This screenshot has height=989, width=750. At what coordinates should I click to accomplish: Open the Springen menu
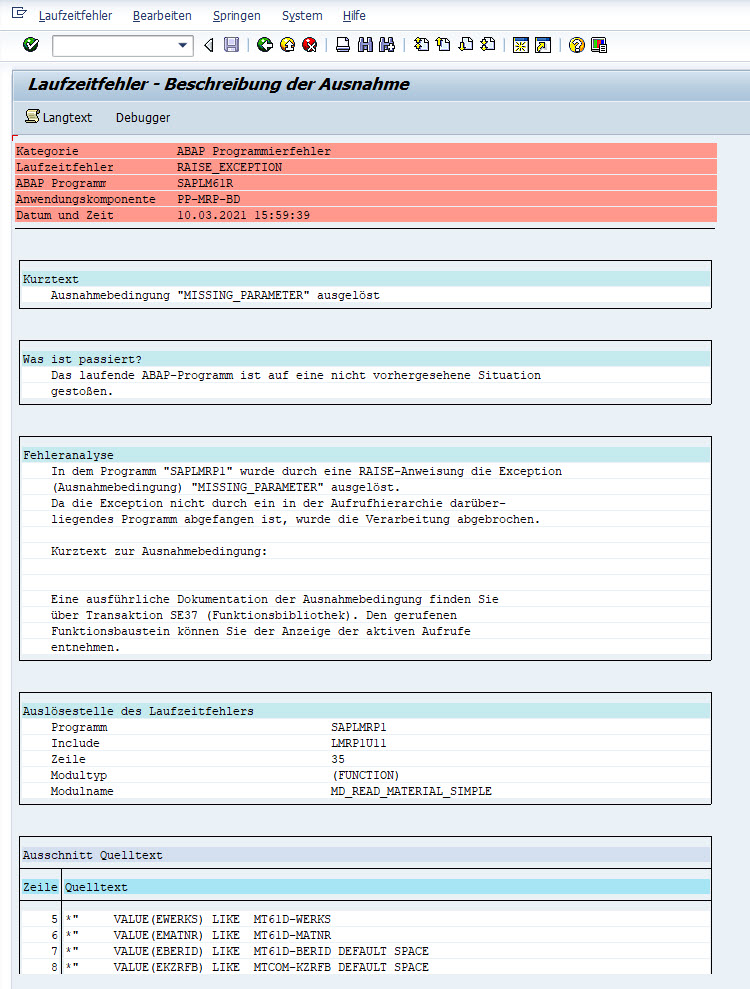click(236, 16)
